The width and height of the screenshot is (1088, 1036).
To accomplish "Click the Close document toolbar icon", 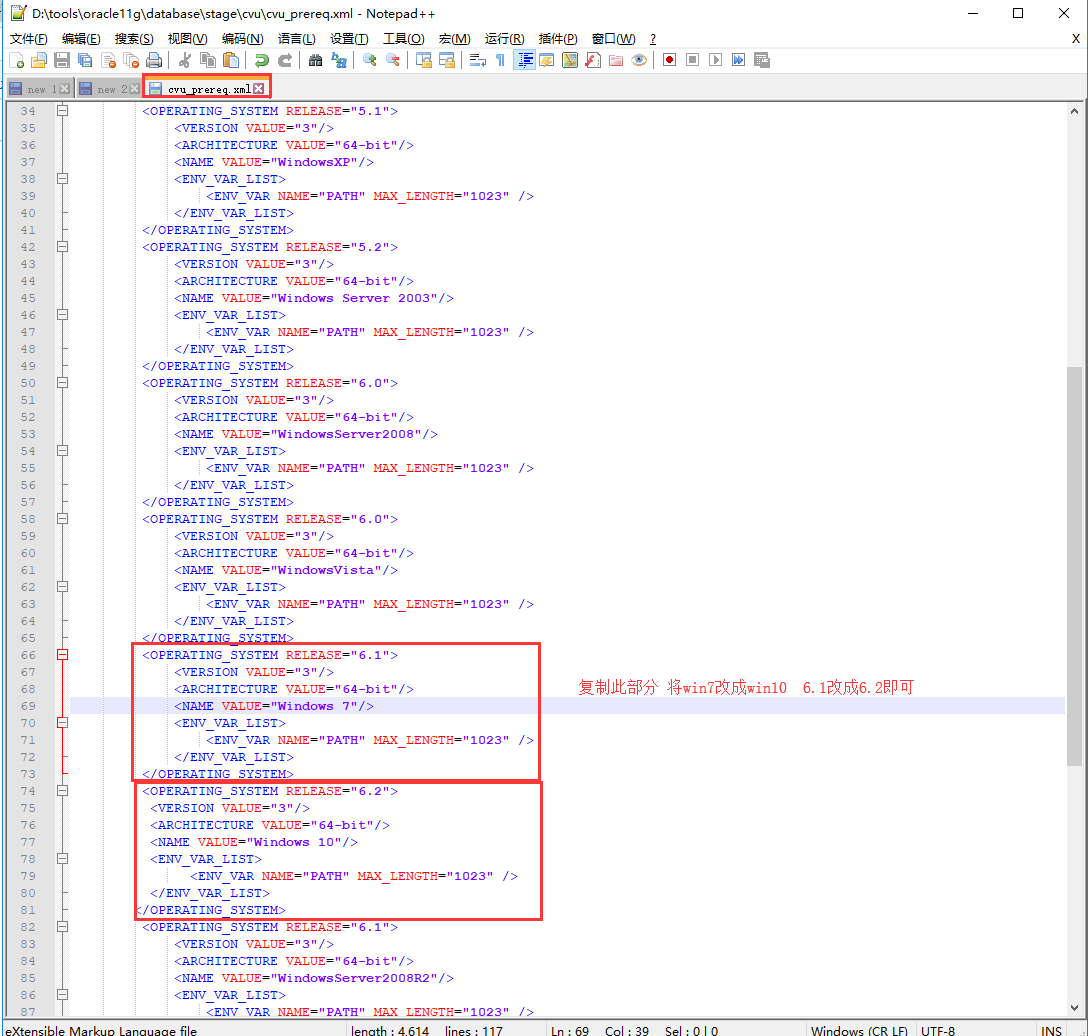I will pos(108,60).
